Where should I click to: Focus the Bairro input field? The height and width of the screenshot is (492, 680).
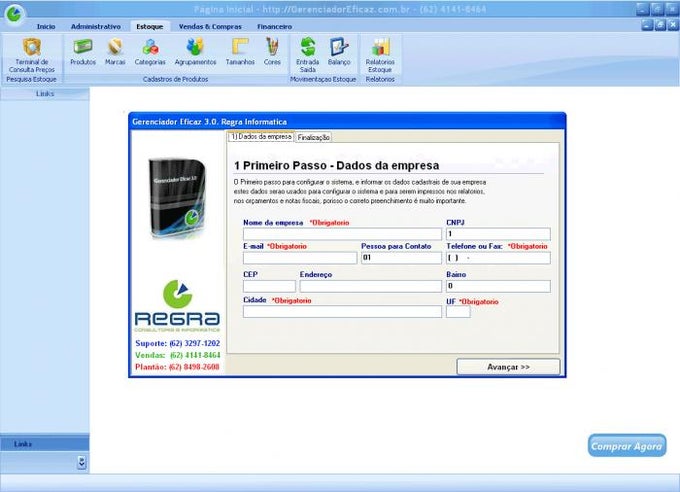(x=498, y=286)
